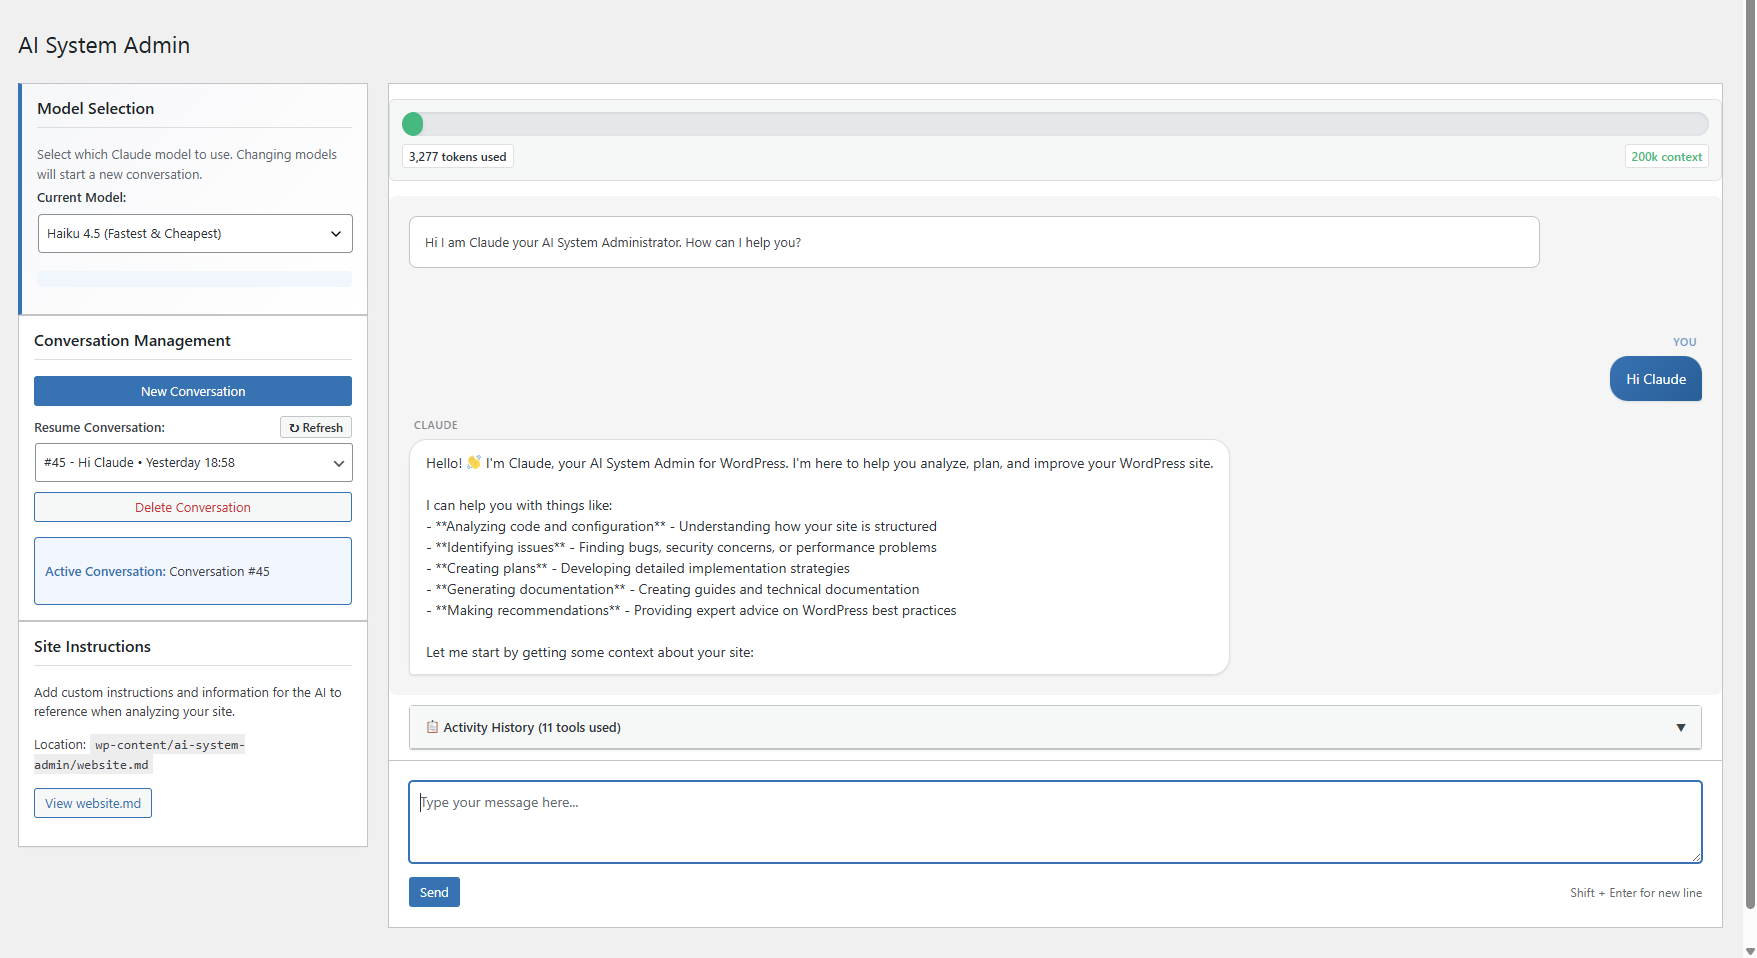
Task: Click the Refresh conversations button
Action: tap(316, 428)
